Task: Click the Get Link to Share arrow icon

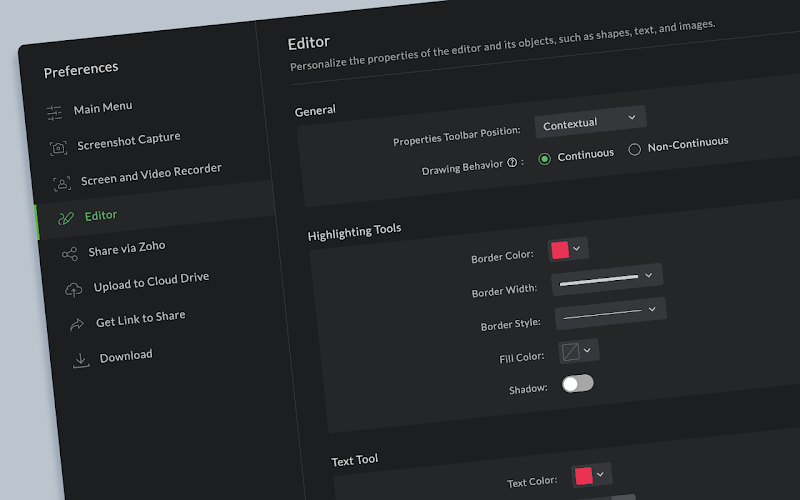Action: (x=77, y=324)
